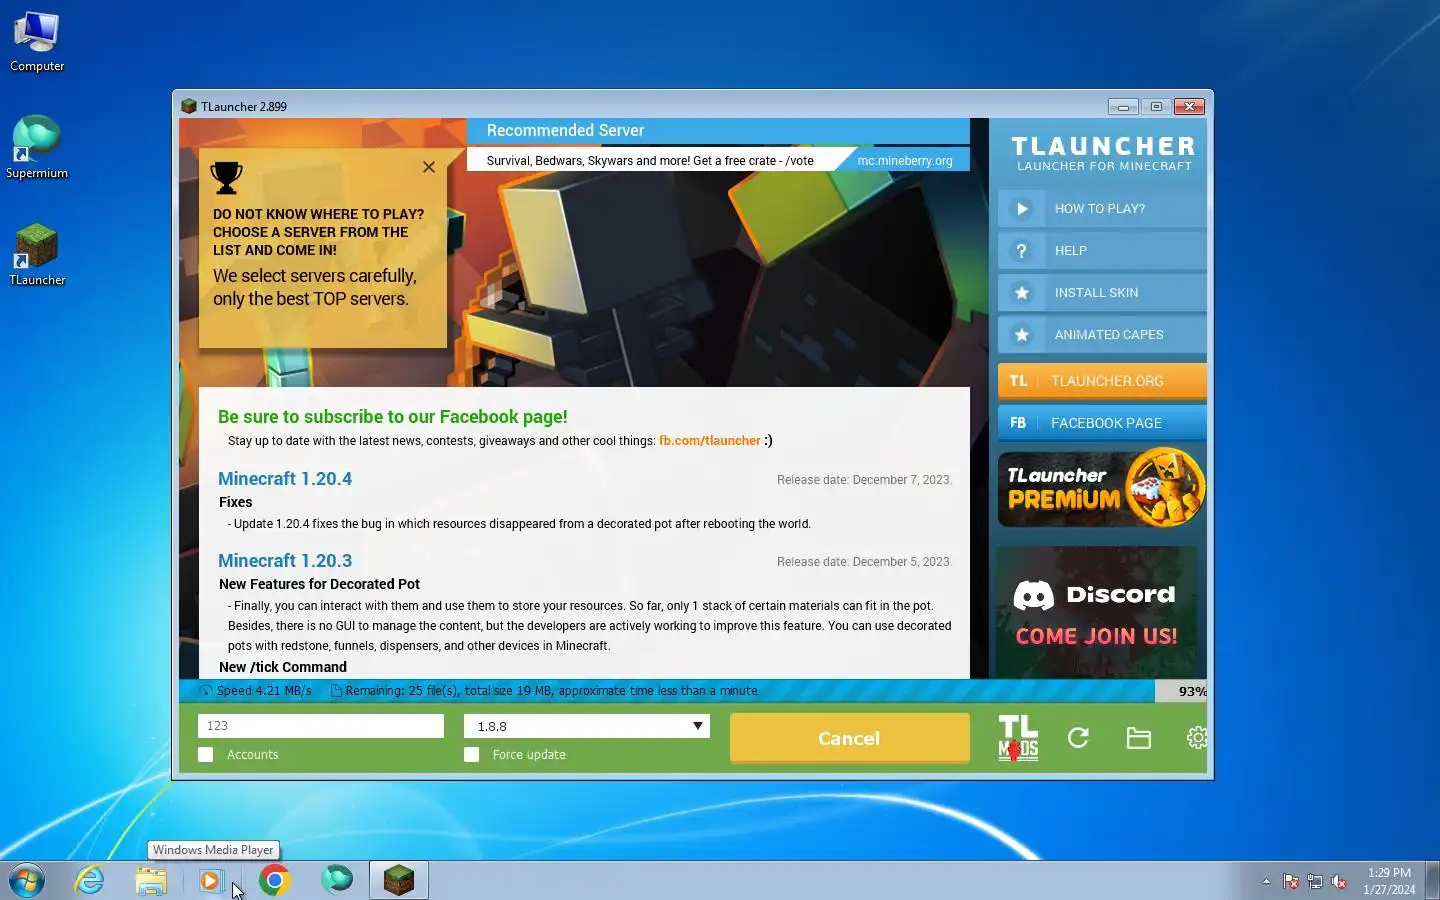Click the trophy icon in tip box
The width and height of the screenshot is (1440, 900).
(x=227, y=178)
